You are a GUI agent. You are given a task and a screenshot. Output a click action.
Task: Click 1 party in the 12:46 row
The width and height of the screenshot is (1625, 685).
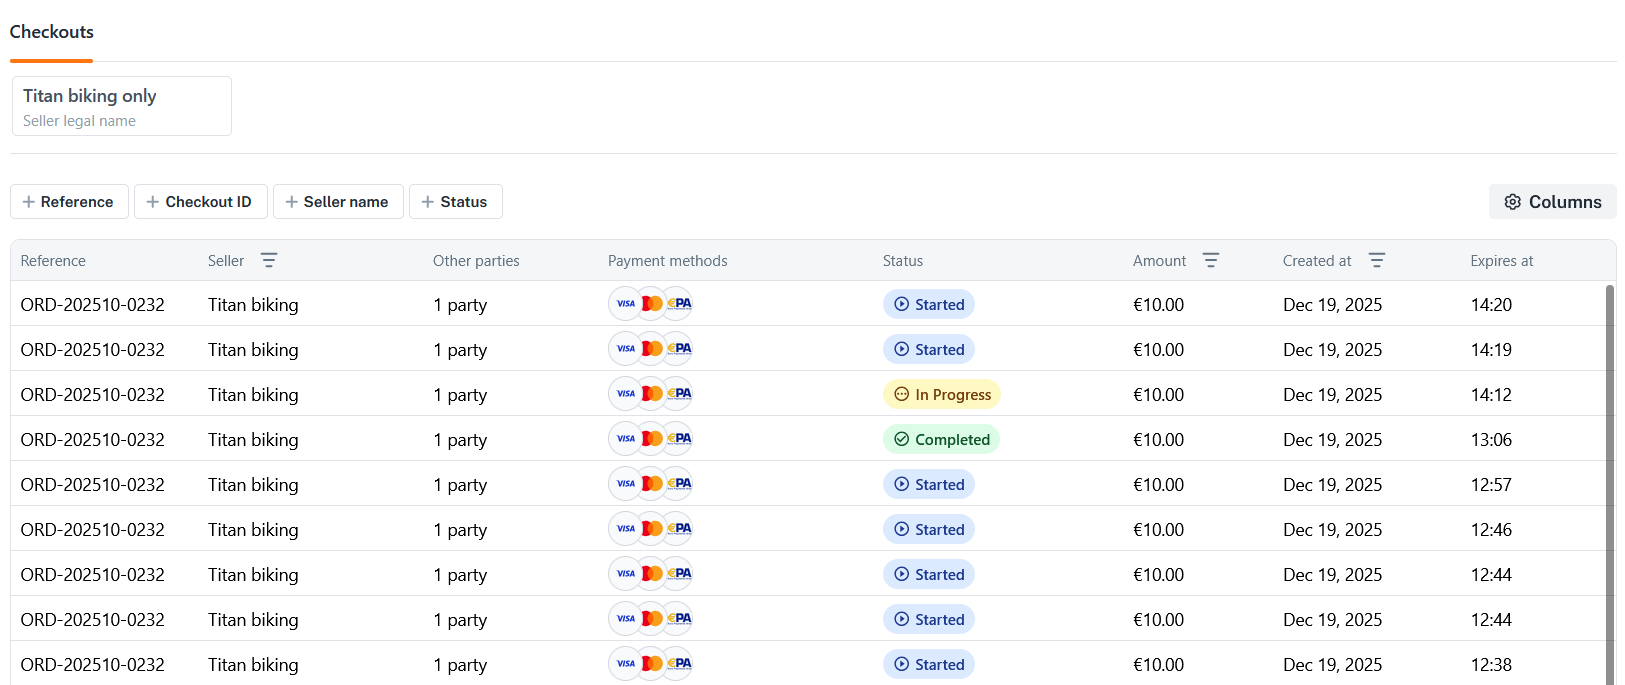460,529
